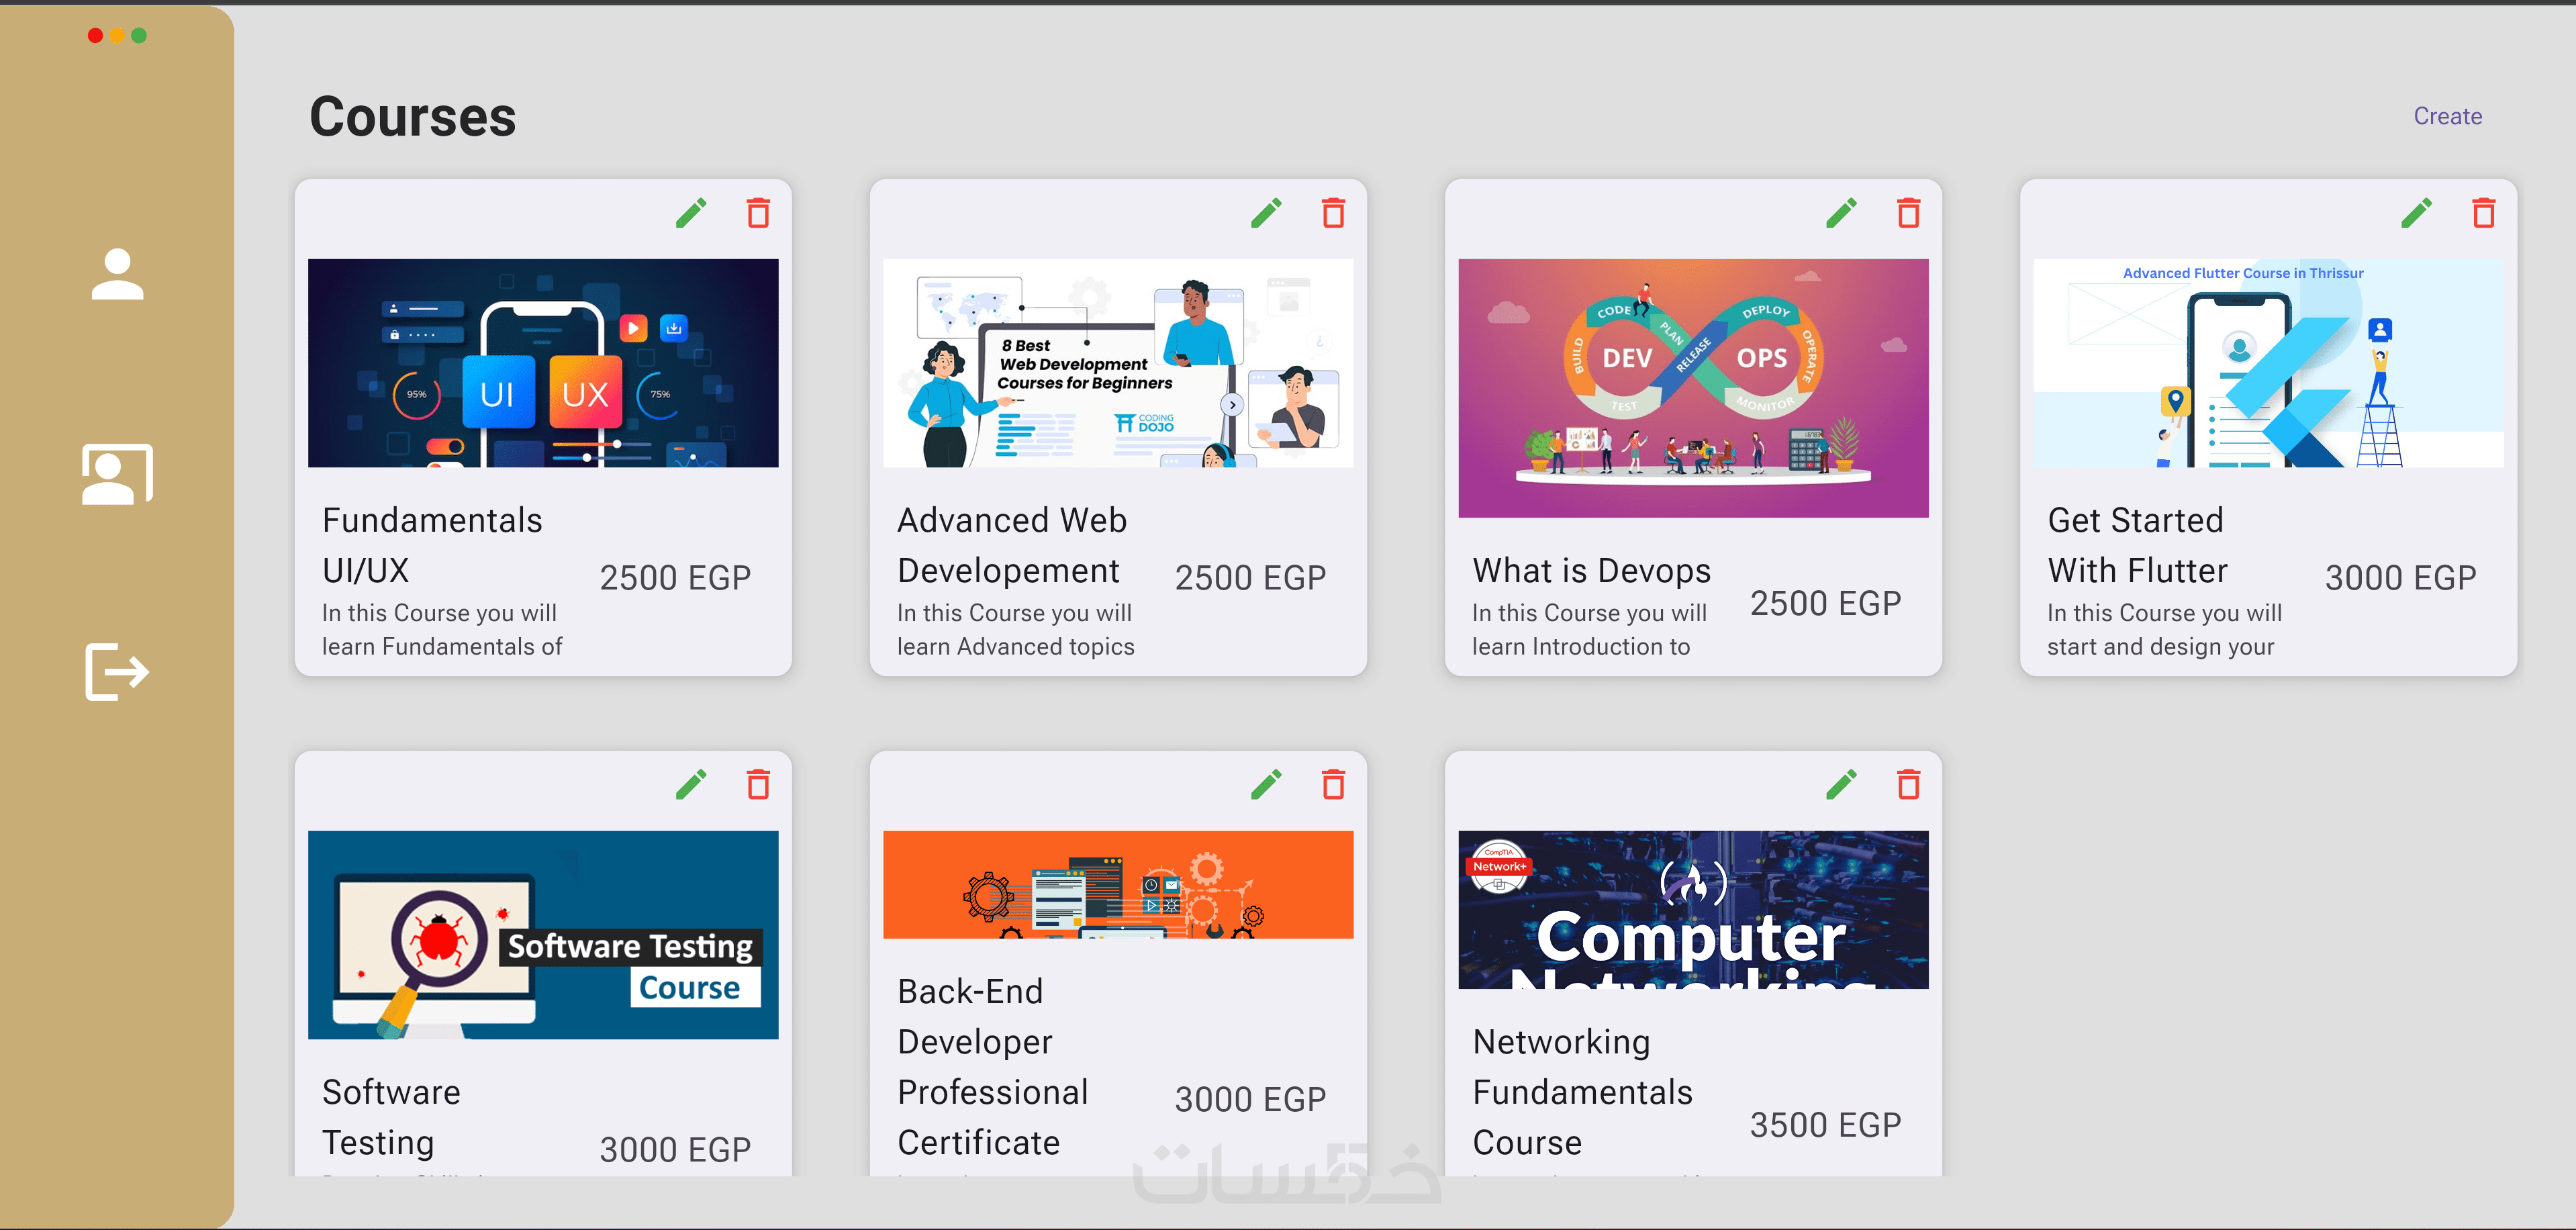Delete the What is Devops course

(1908, 213)
